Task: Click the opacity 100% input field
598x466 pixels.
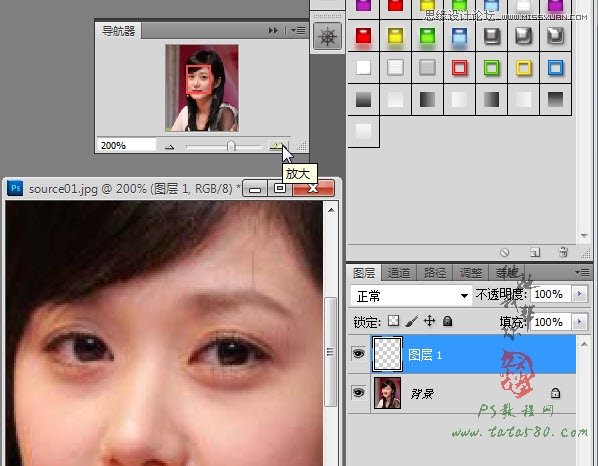Action: (551, 294)
